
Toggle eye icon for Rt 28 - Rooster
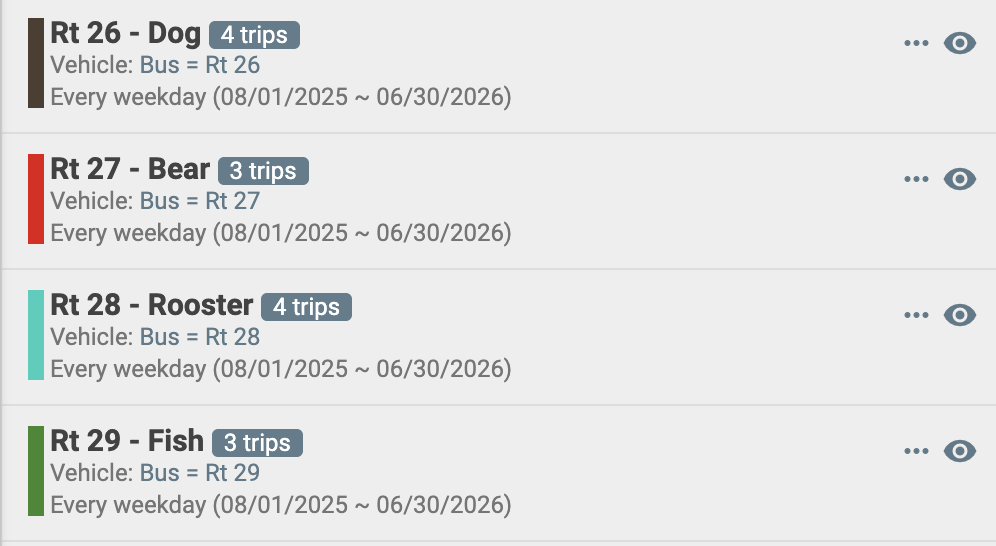960,315
